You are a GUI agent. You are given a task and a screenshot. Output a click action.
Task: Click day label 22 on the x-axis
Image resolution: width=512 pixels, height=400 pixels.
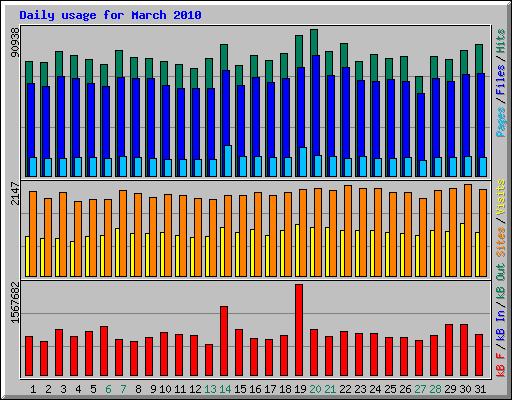(x=345, y=389)
